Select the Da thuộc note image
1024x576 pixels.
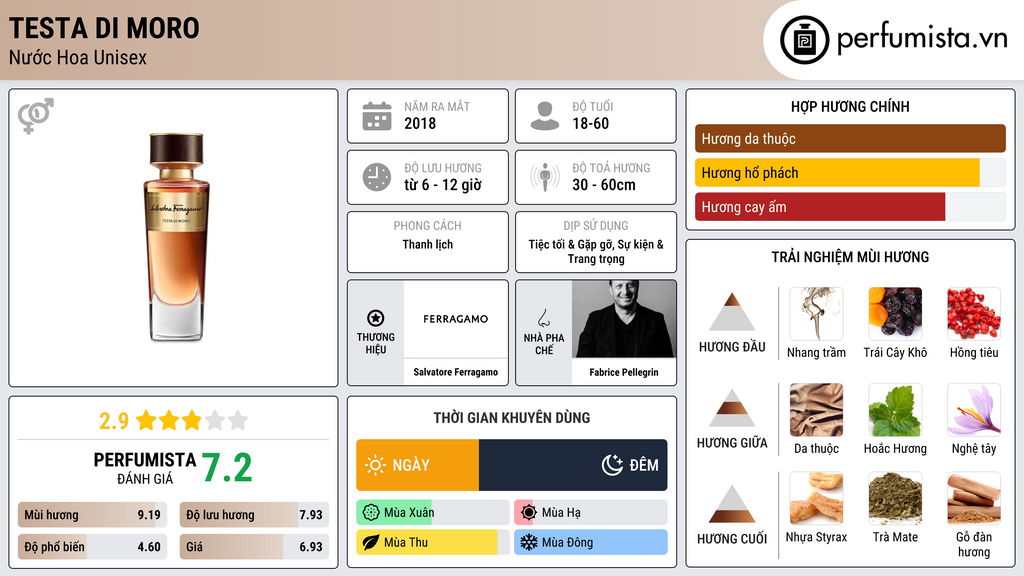[x=816, y=410]
